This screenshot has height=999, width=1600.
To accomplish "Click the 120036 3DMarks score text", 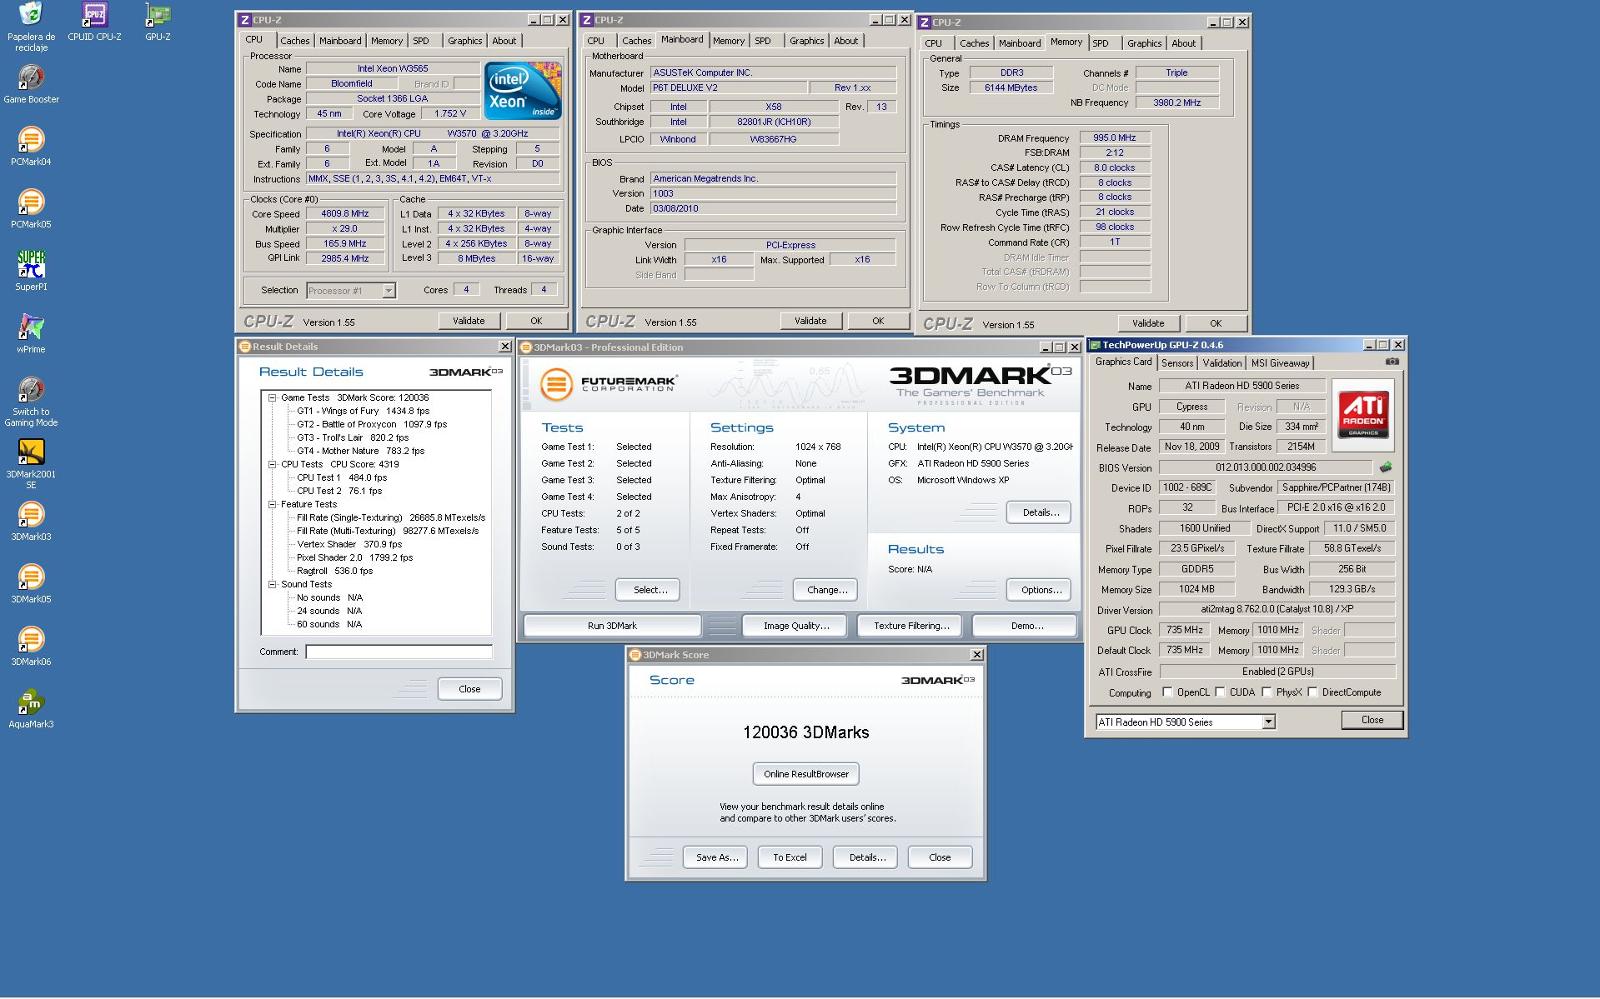I will pos(806,732).
